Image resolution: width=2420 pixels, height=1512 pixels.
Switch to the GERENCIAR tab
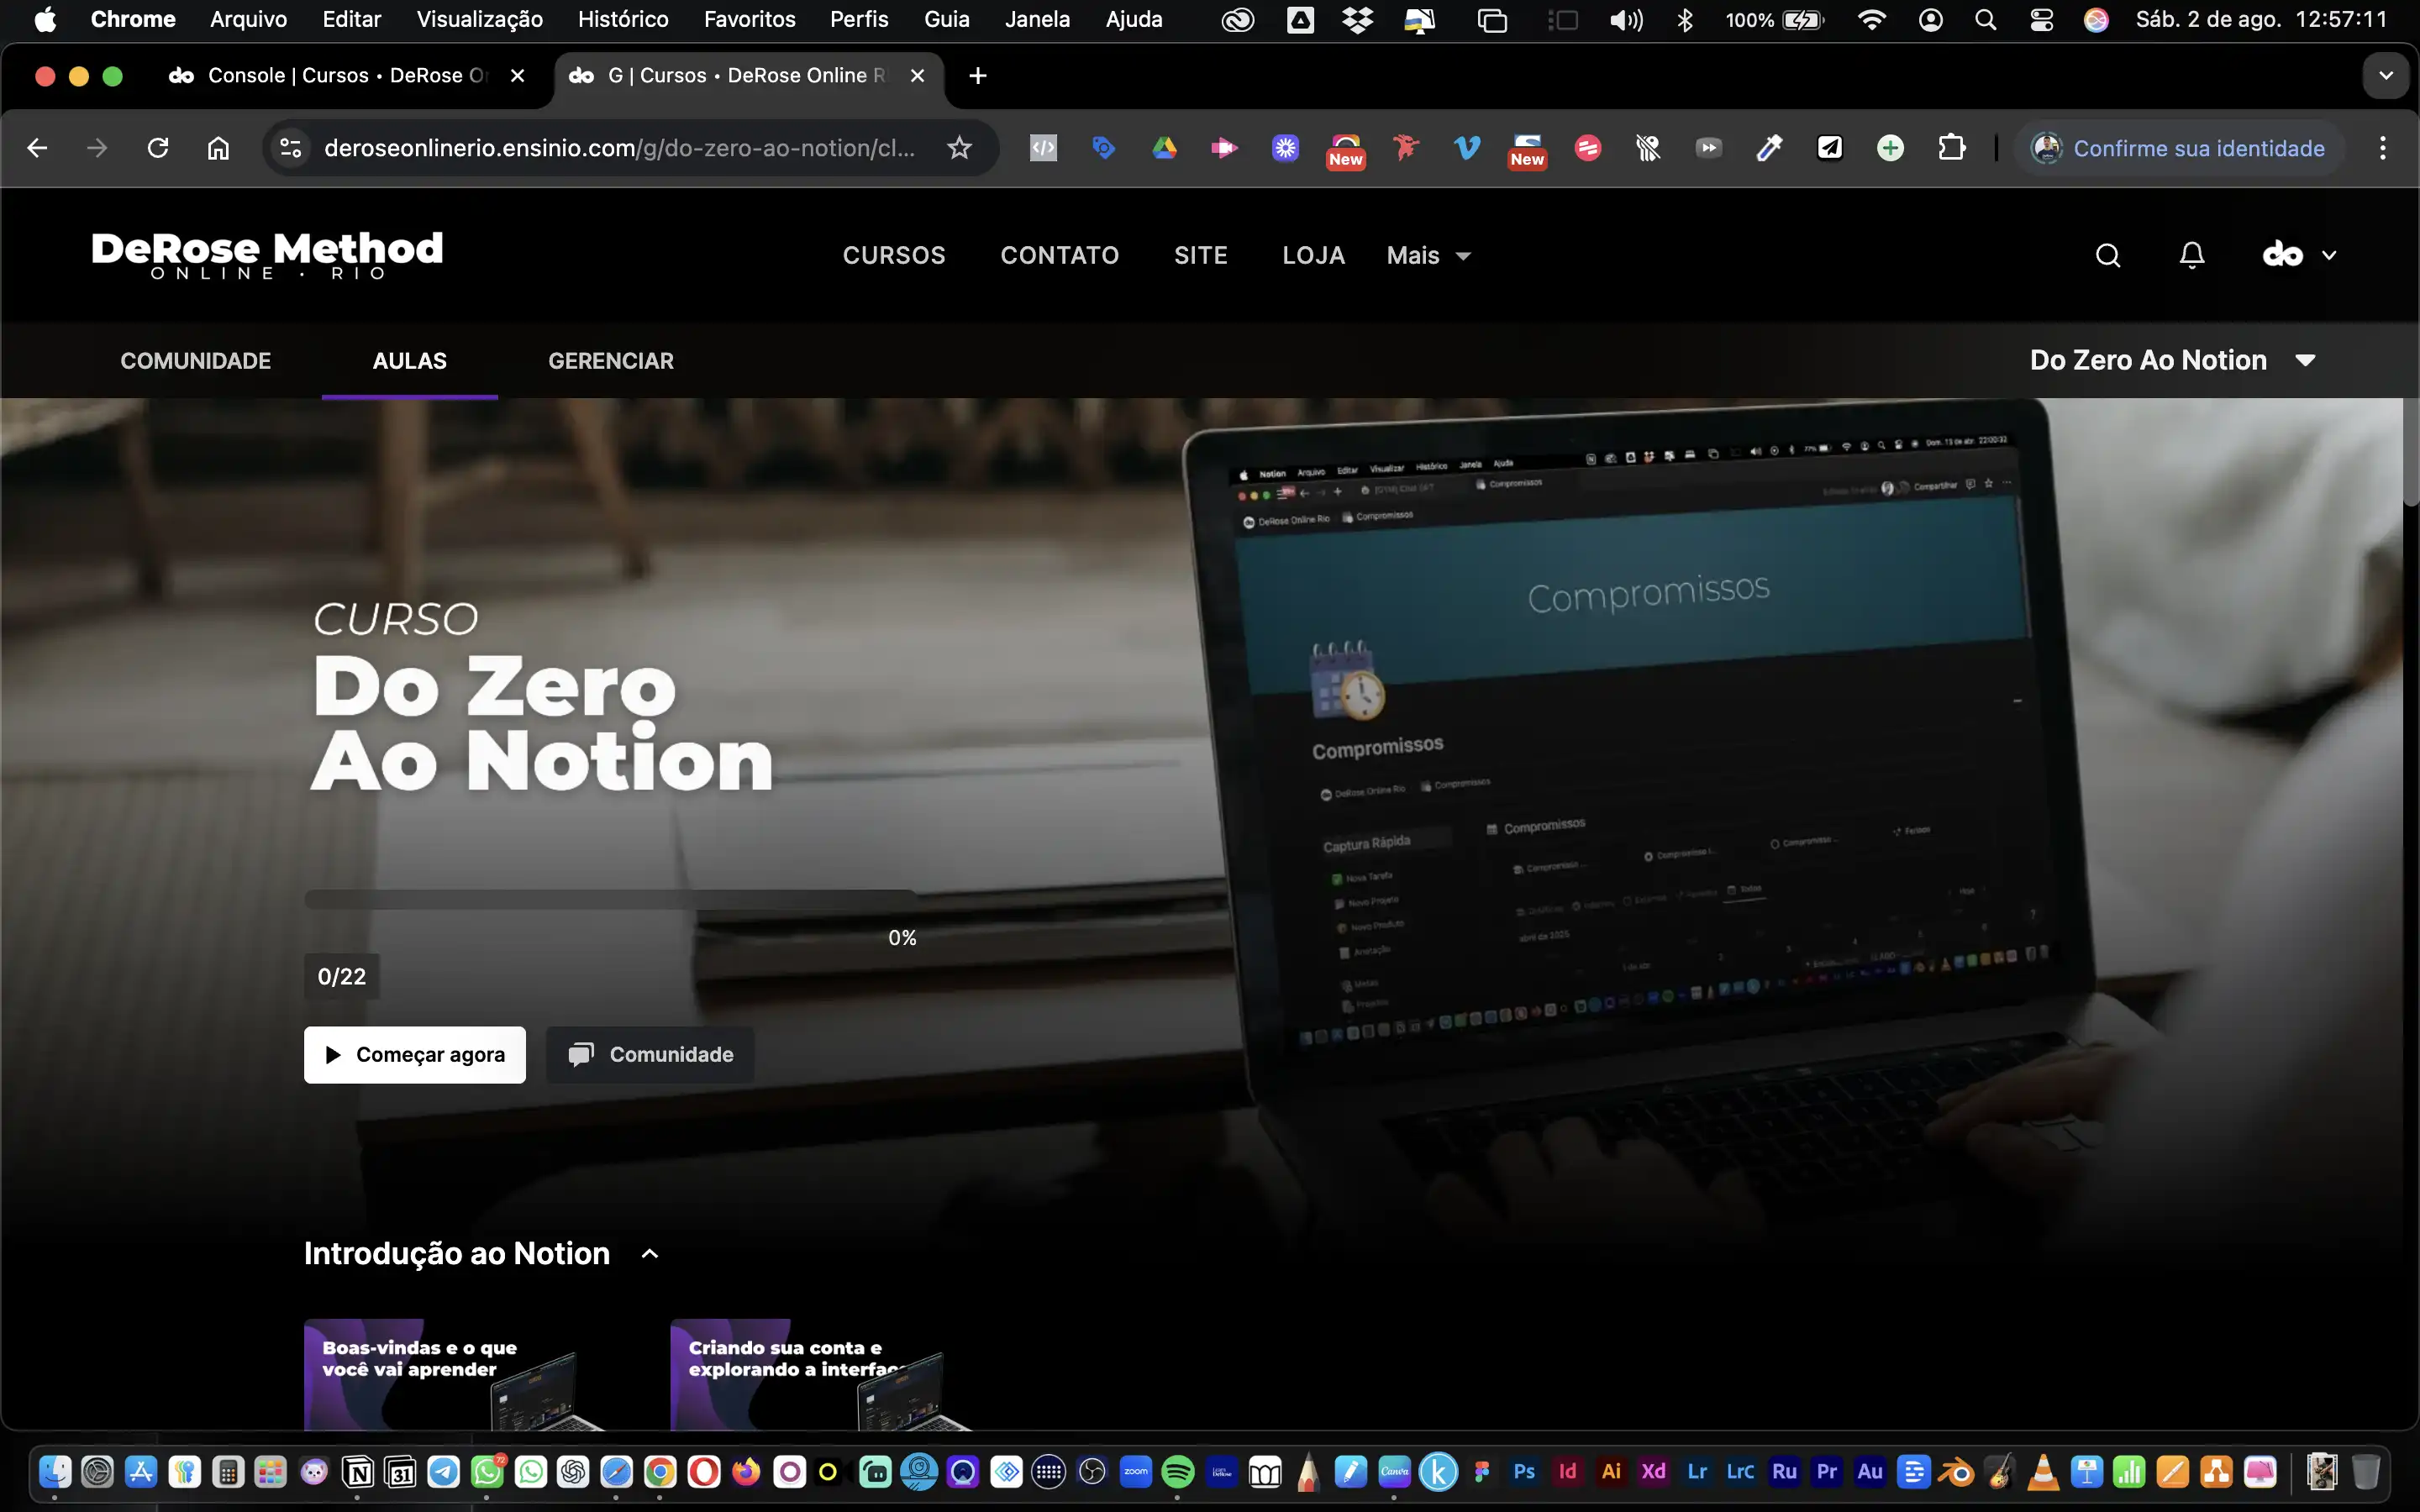tap(610, 361)
